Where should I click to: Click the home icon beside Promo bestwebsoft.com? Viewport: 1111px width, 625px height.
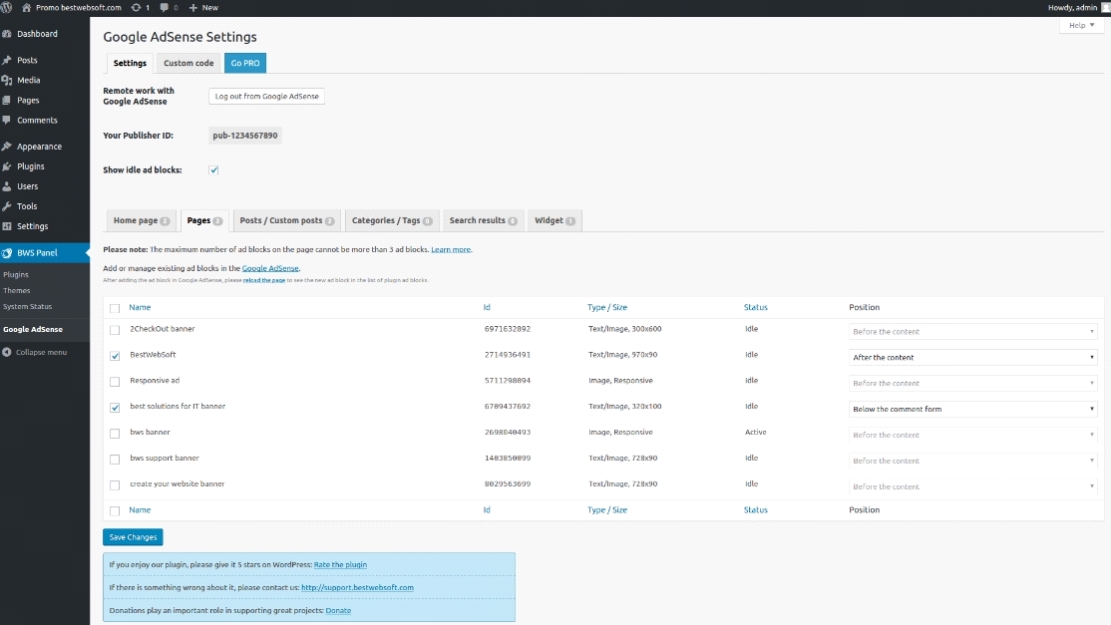point(27,8)
